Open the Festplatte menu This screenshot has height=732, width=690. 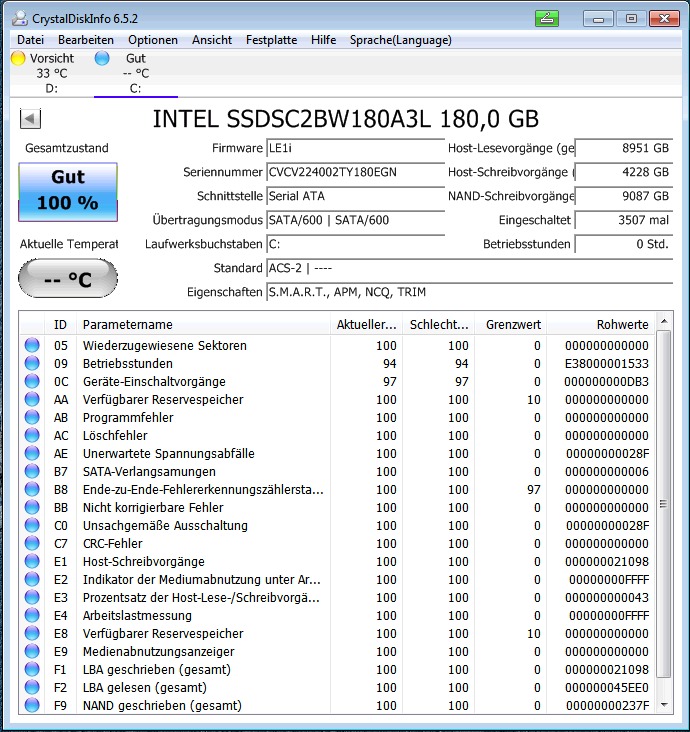tap(271, 40)
